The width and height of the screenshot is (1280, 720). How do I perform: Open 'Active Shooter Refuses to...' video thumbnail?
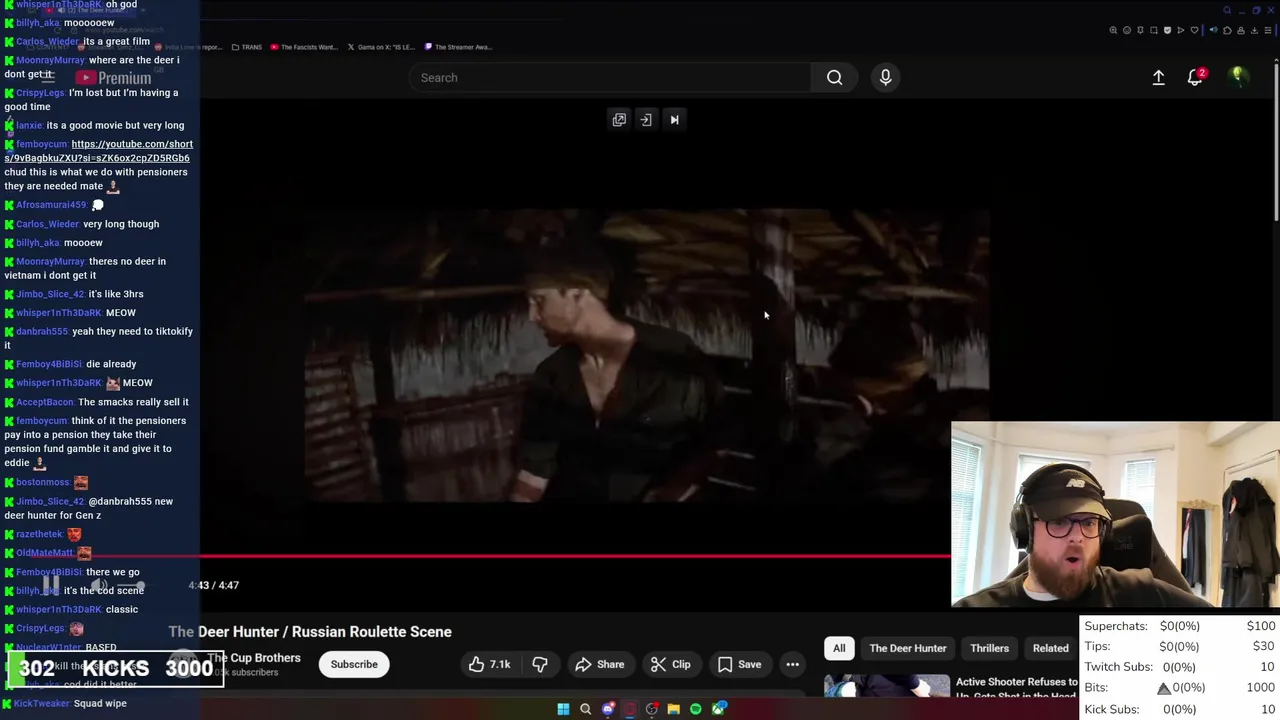pos(887,686)
